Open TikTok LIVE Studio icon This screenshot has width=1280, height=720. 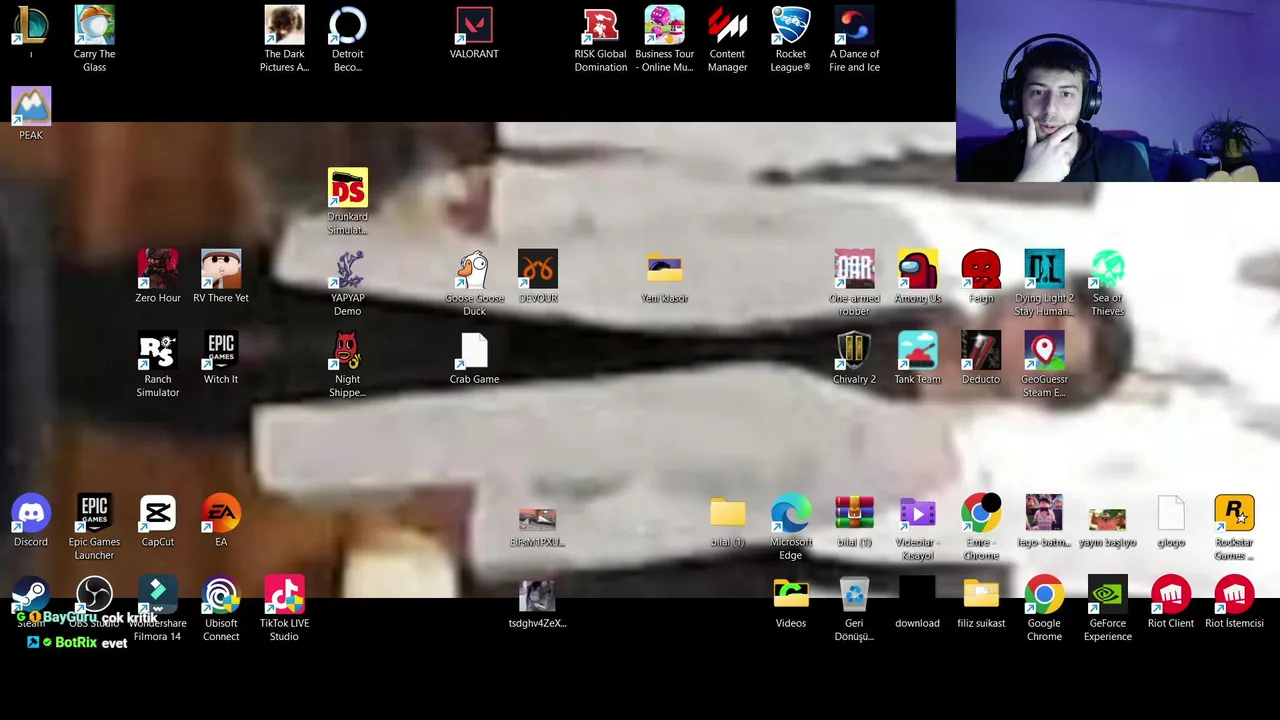[x=284, y=609]
